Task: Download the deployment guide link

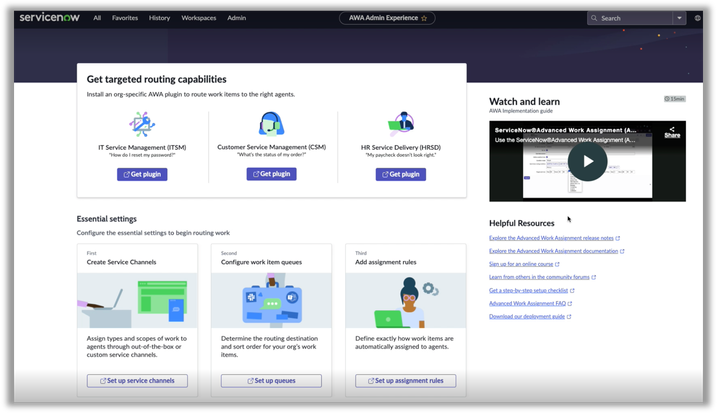Action: 527,316
